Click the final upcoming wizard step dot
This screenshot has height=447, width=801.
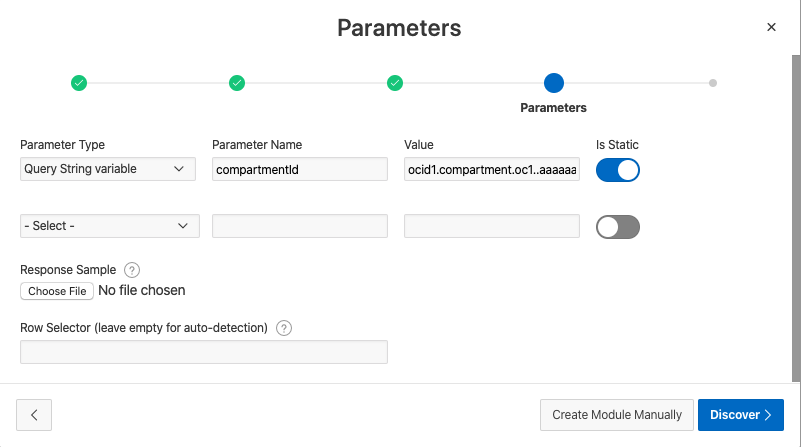pyautogui.click(x=712, y=83)
